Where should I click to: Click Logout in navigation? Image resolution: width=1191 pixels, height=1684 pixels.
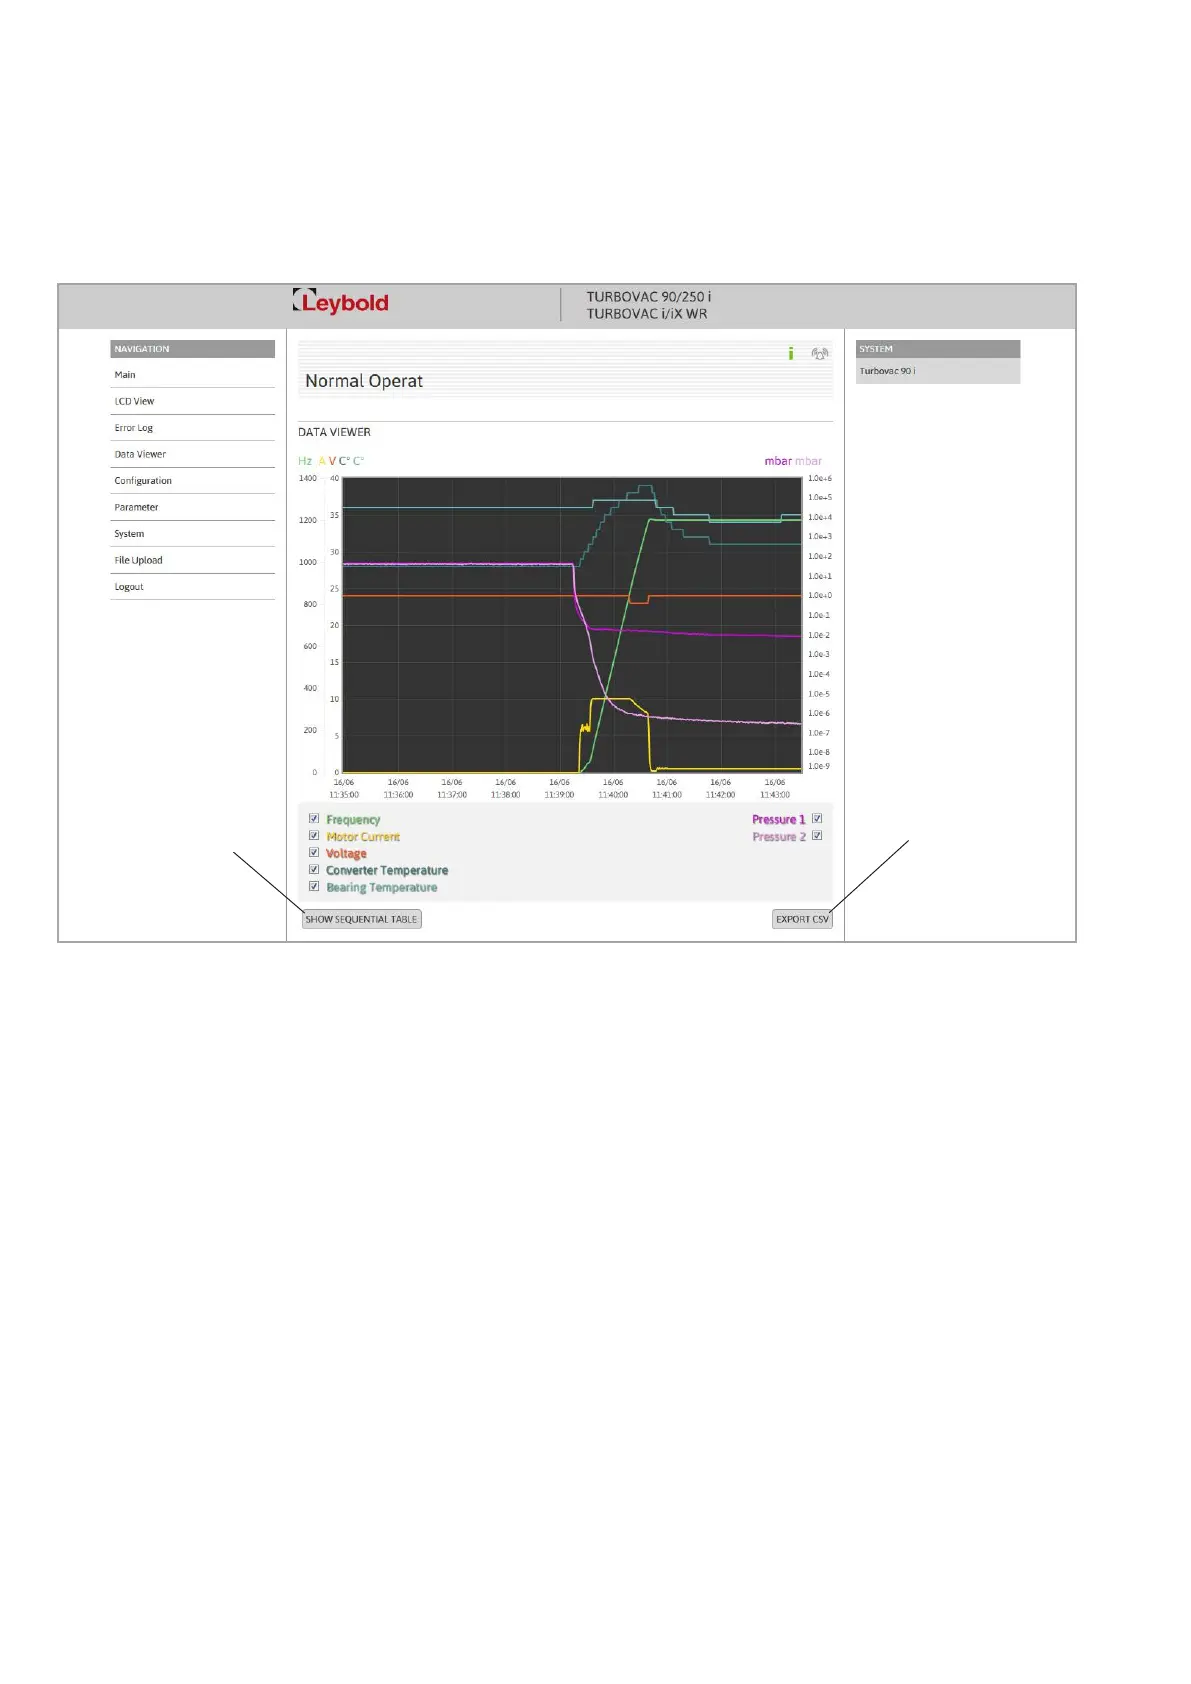click(192, 587)
